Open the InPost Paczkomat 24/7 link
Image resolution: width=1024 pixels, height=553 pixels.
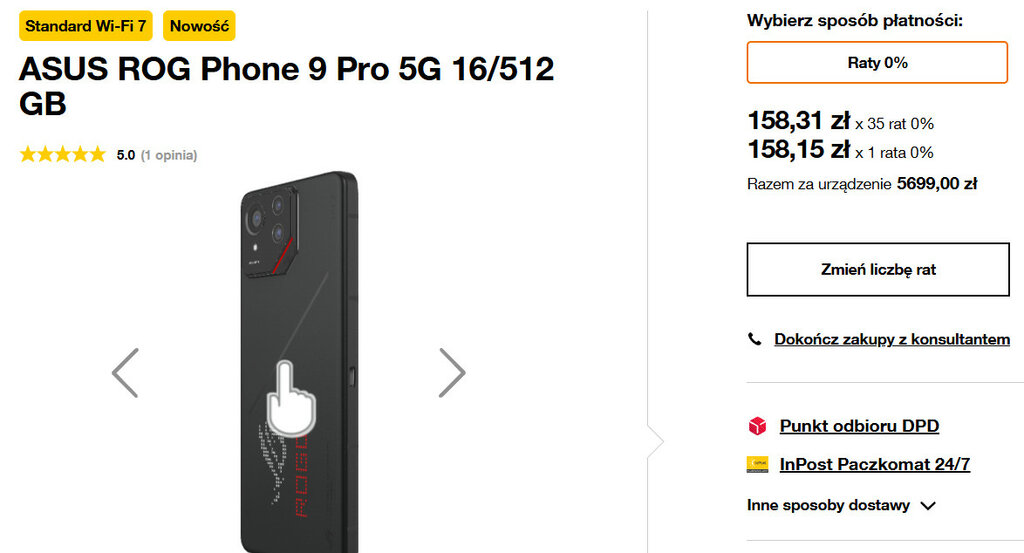coord(874,464)
